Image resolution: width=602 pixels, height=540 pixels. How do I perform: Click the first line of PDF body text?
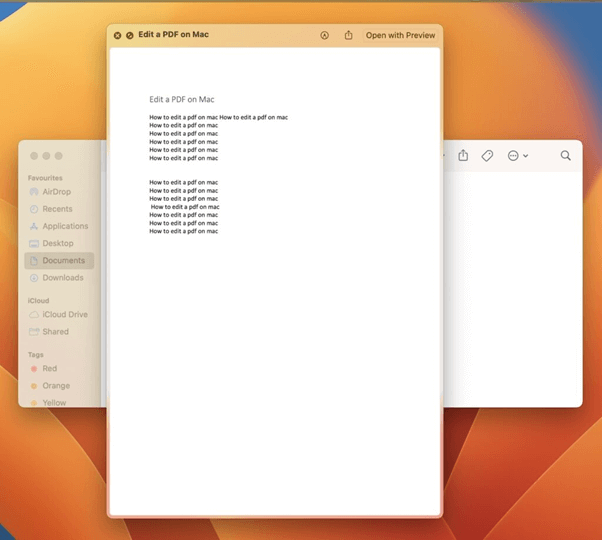(x=218, y=117)
